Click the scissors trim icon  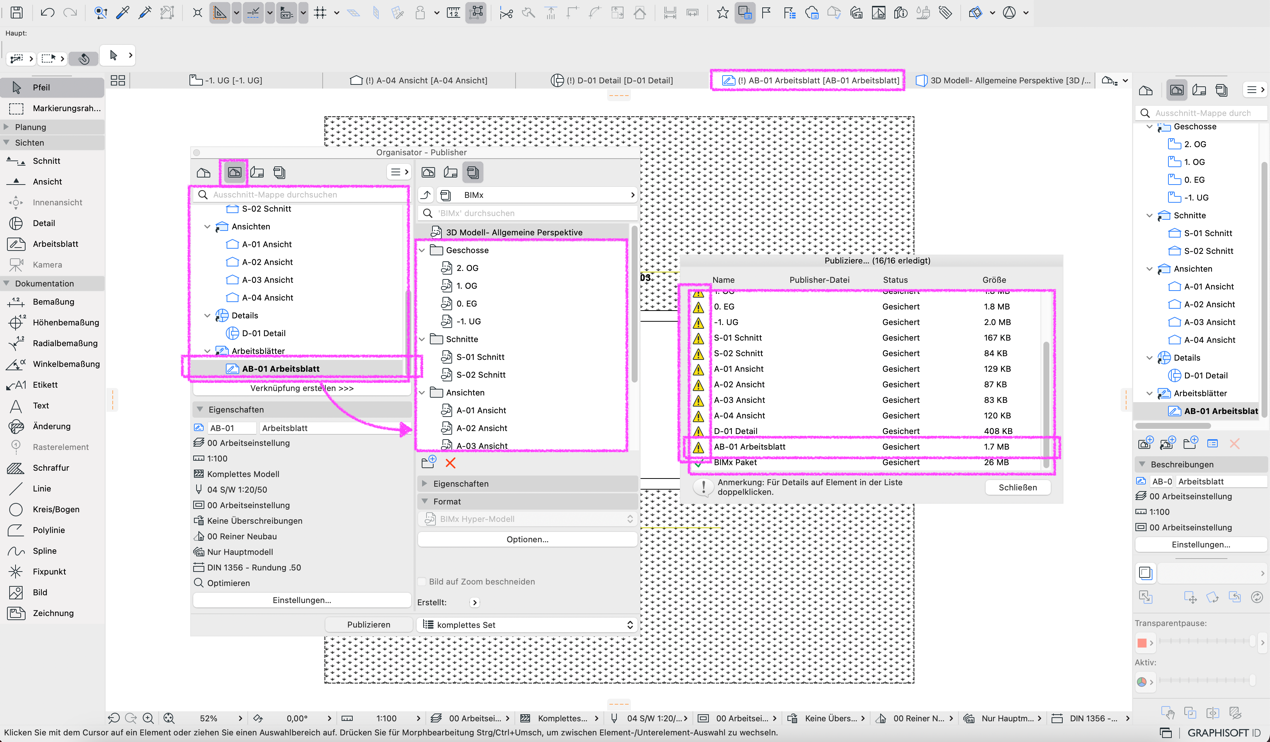click(506, 13)
